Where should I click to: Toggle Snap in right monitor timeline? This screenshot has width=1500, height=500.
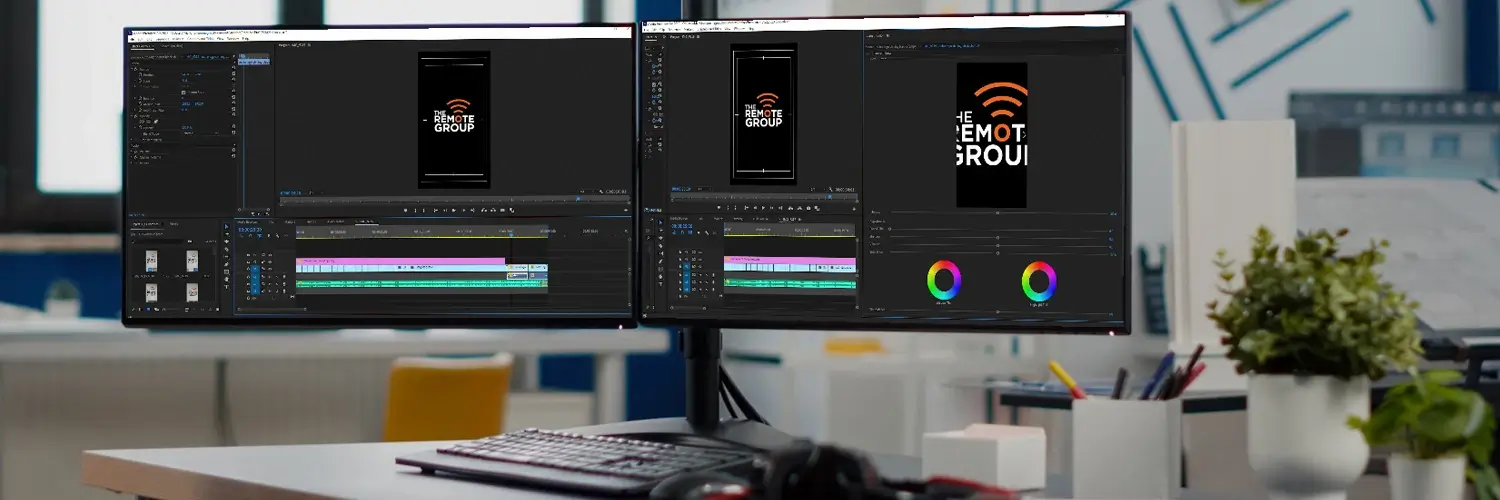(x=682, y=232)
